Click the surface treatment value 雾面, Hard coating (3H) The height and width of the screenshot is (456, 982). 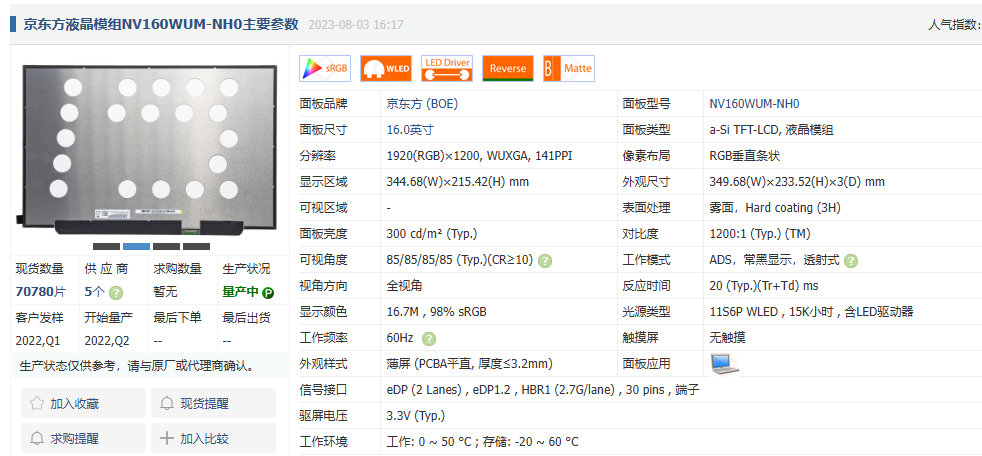coord(775,208)
